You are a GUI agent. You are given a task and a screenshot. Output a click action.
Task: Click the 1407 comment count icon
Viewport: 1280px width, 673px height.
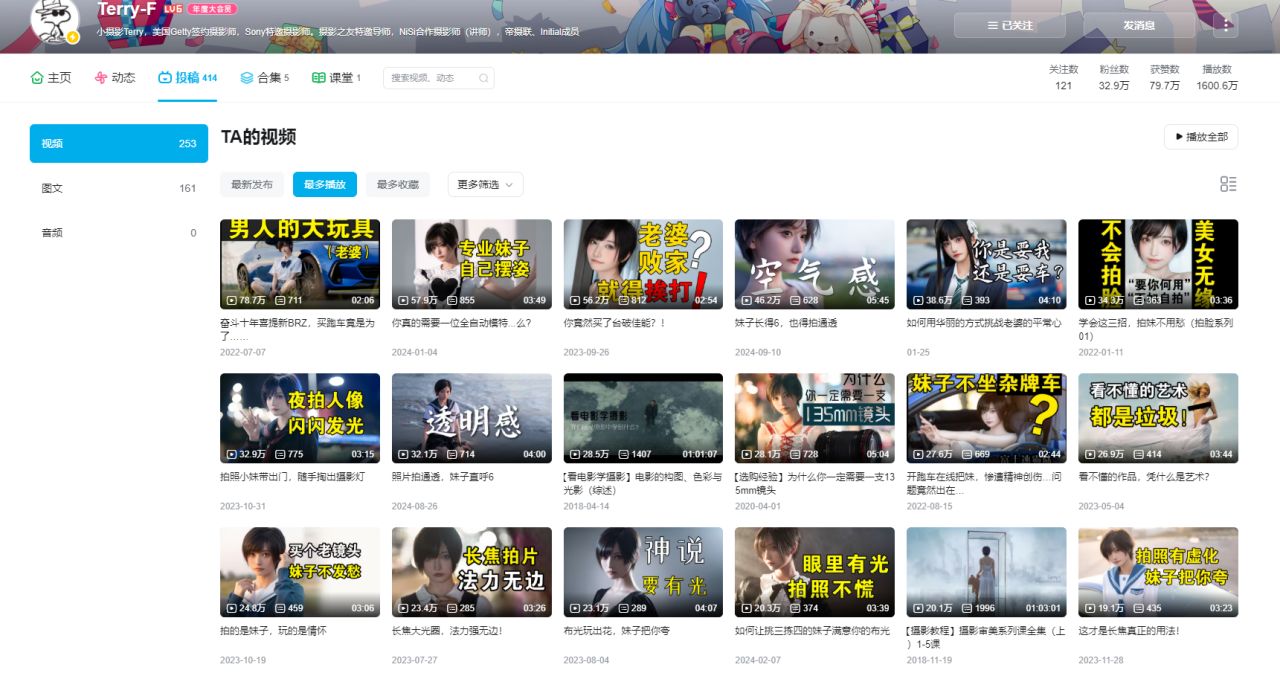tap(623, 454)
